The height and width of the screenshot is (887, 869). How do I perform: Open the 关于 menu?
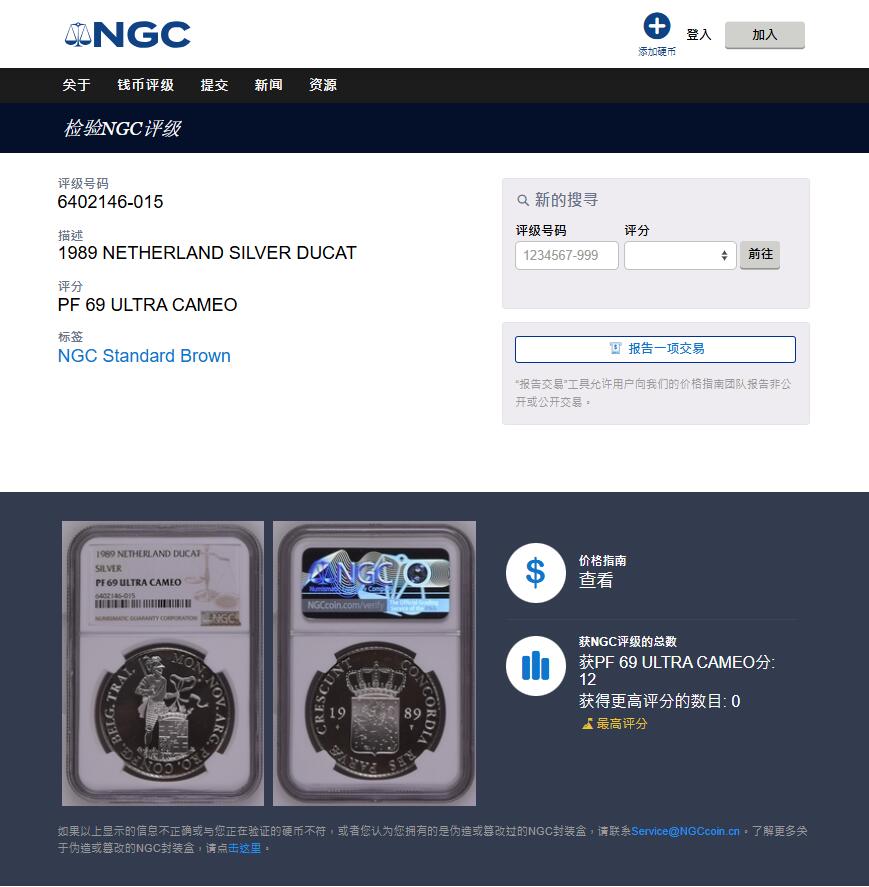(76, 85)
